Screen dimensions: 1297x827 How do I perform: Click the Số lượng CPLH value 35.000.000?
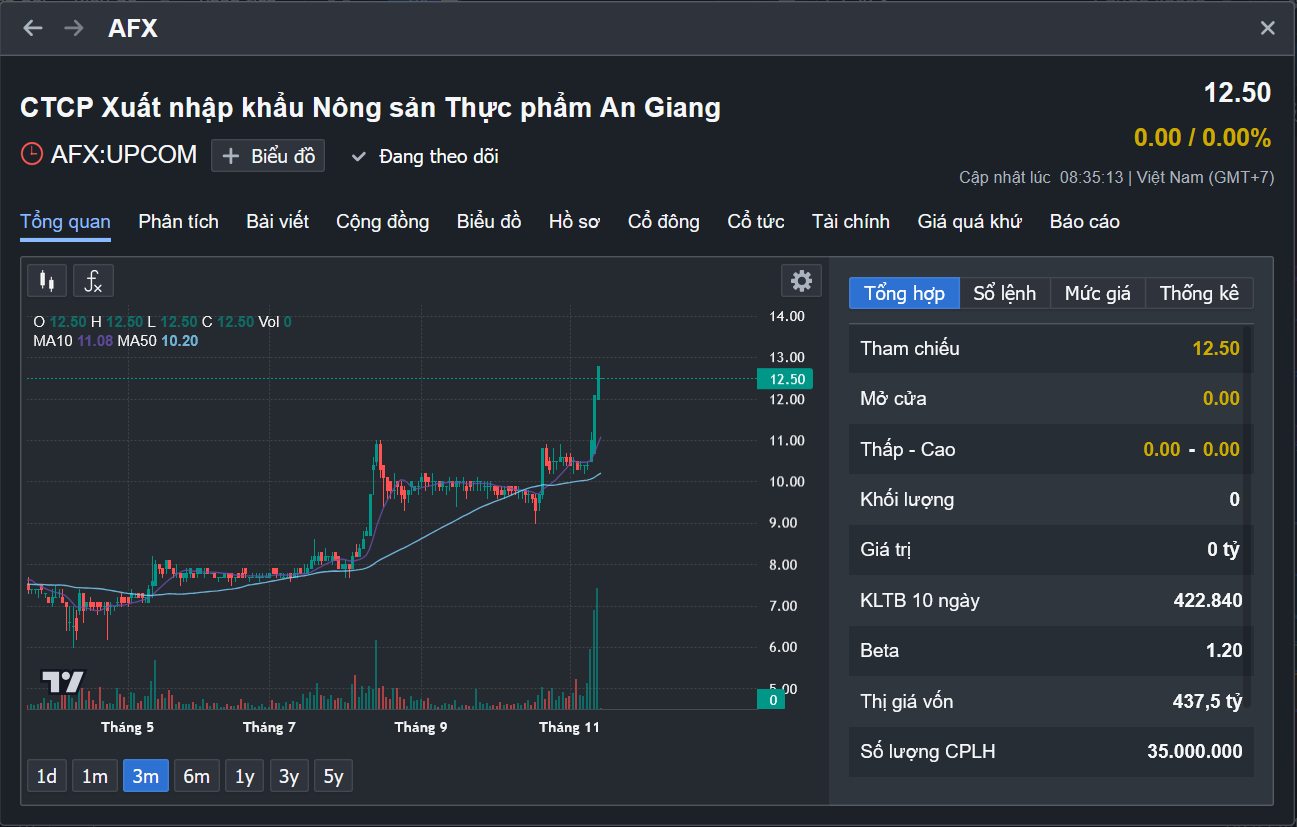pos(1195,751)
